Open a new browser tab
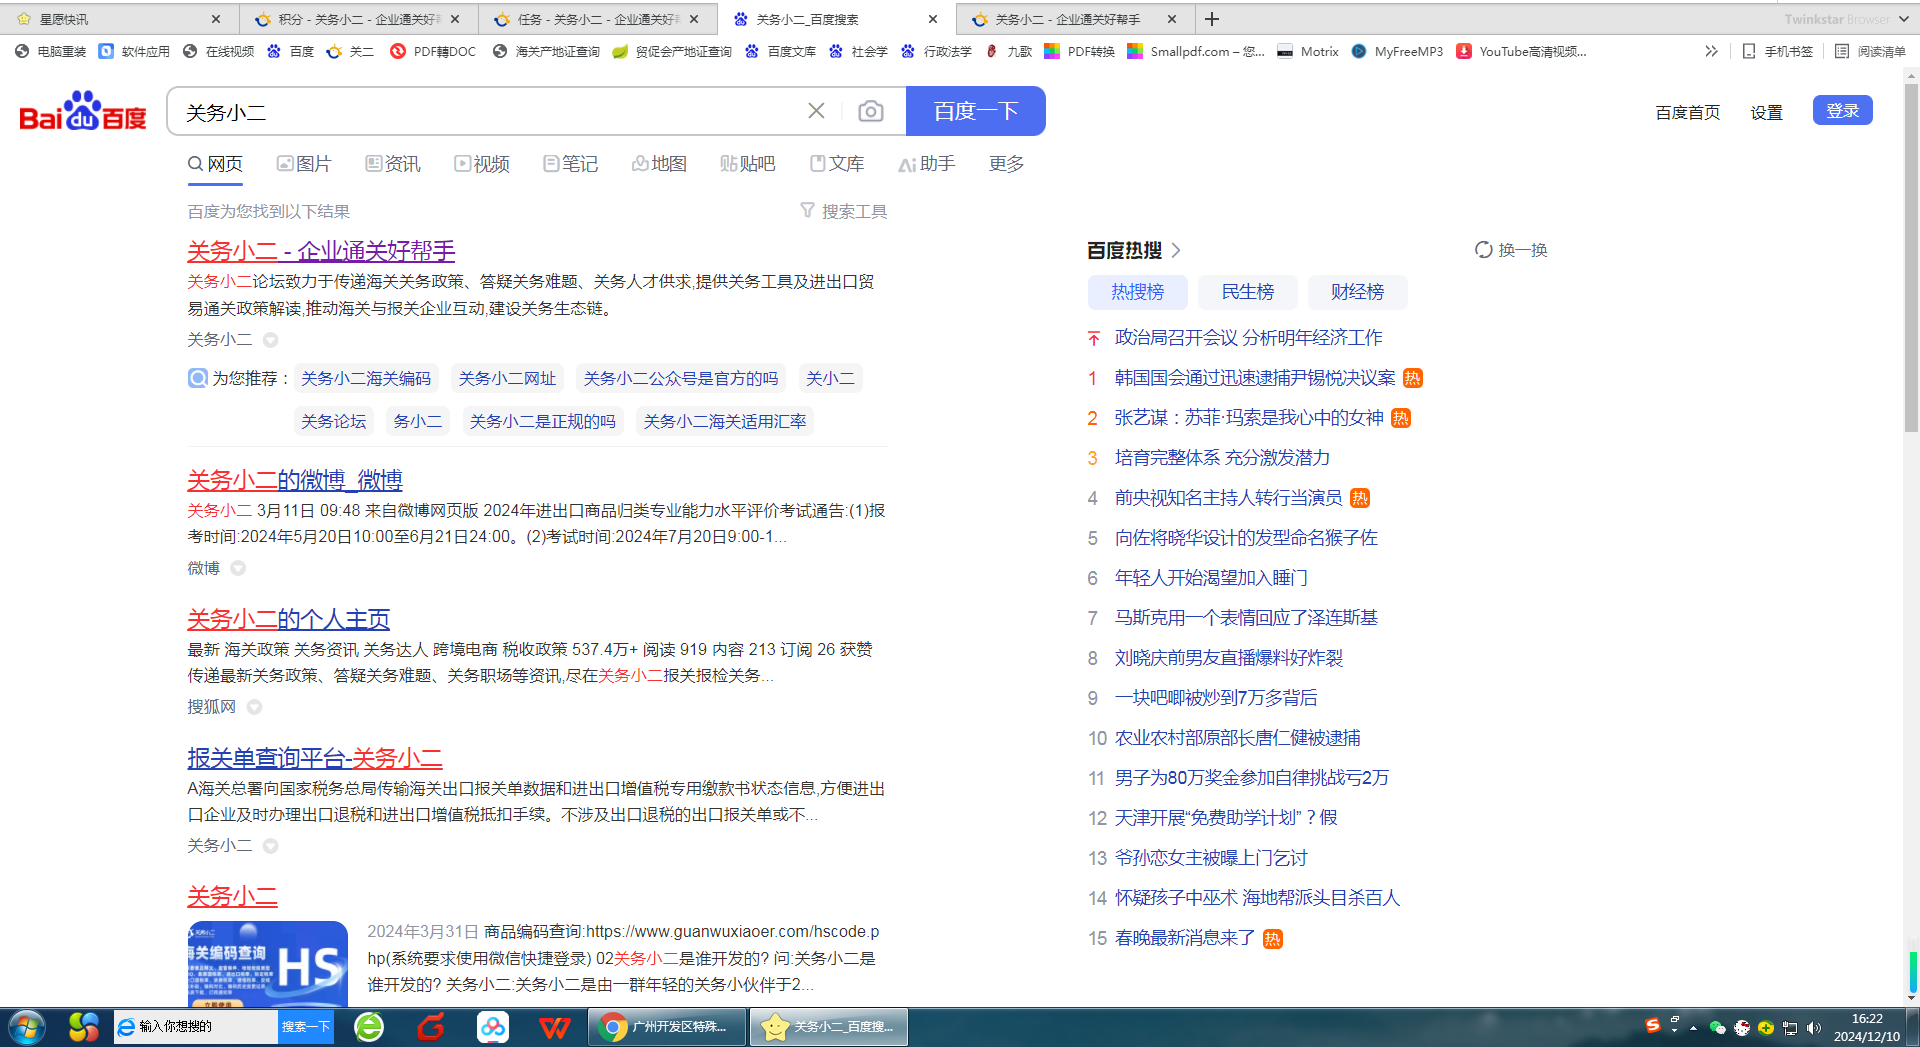The height and width of the screenshot is (1047, 1920). coord(1212,19)
